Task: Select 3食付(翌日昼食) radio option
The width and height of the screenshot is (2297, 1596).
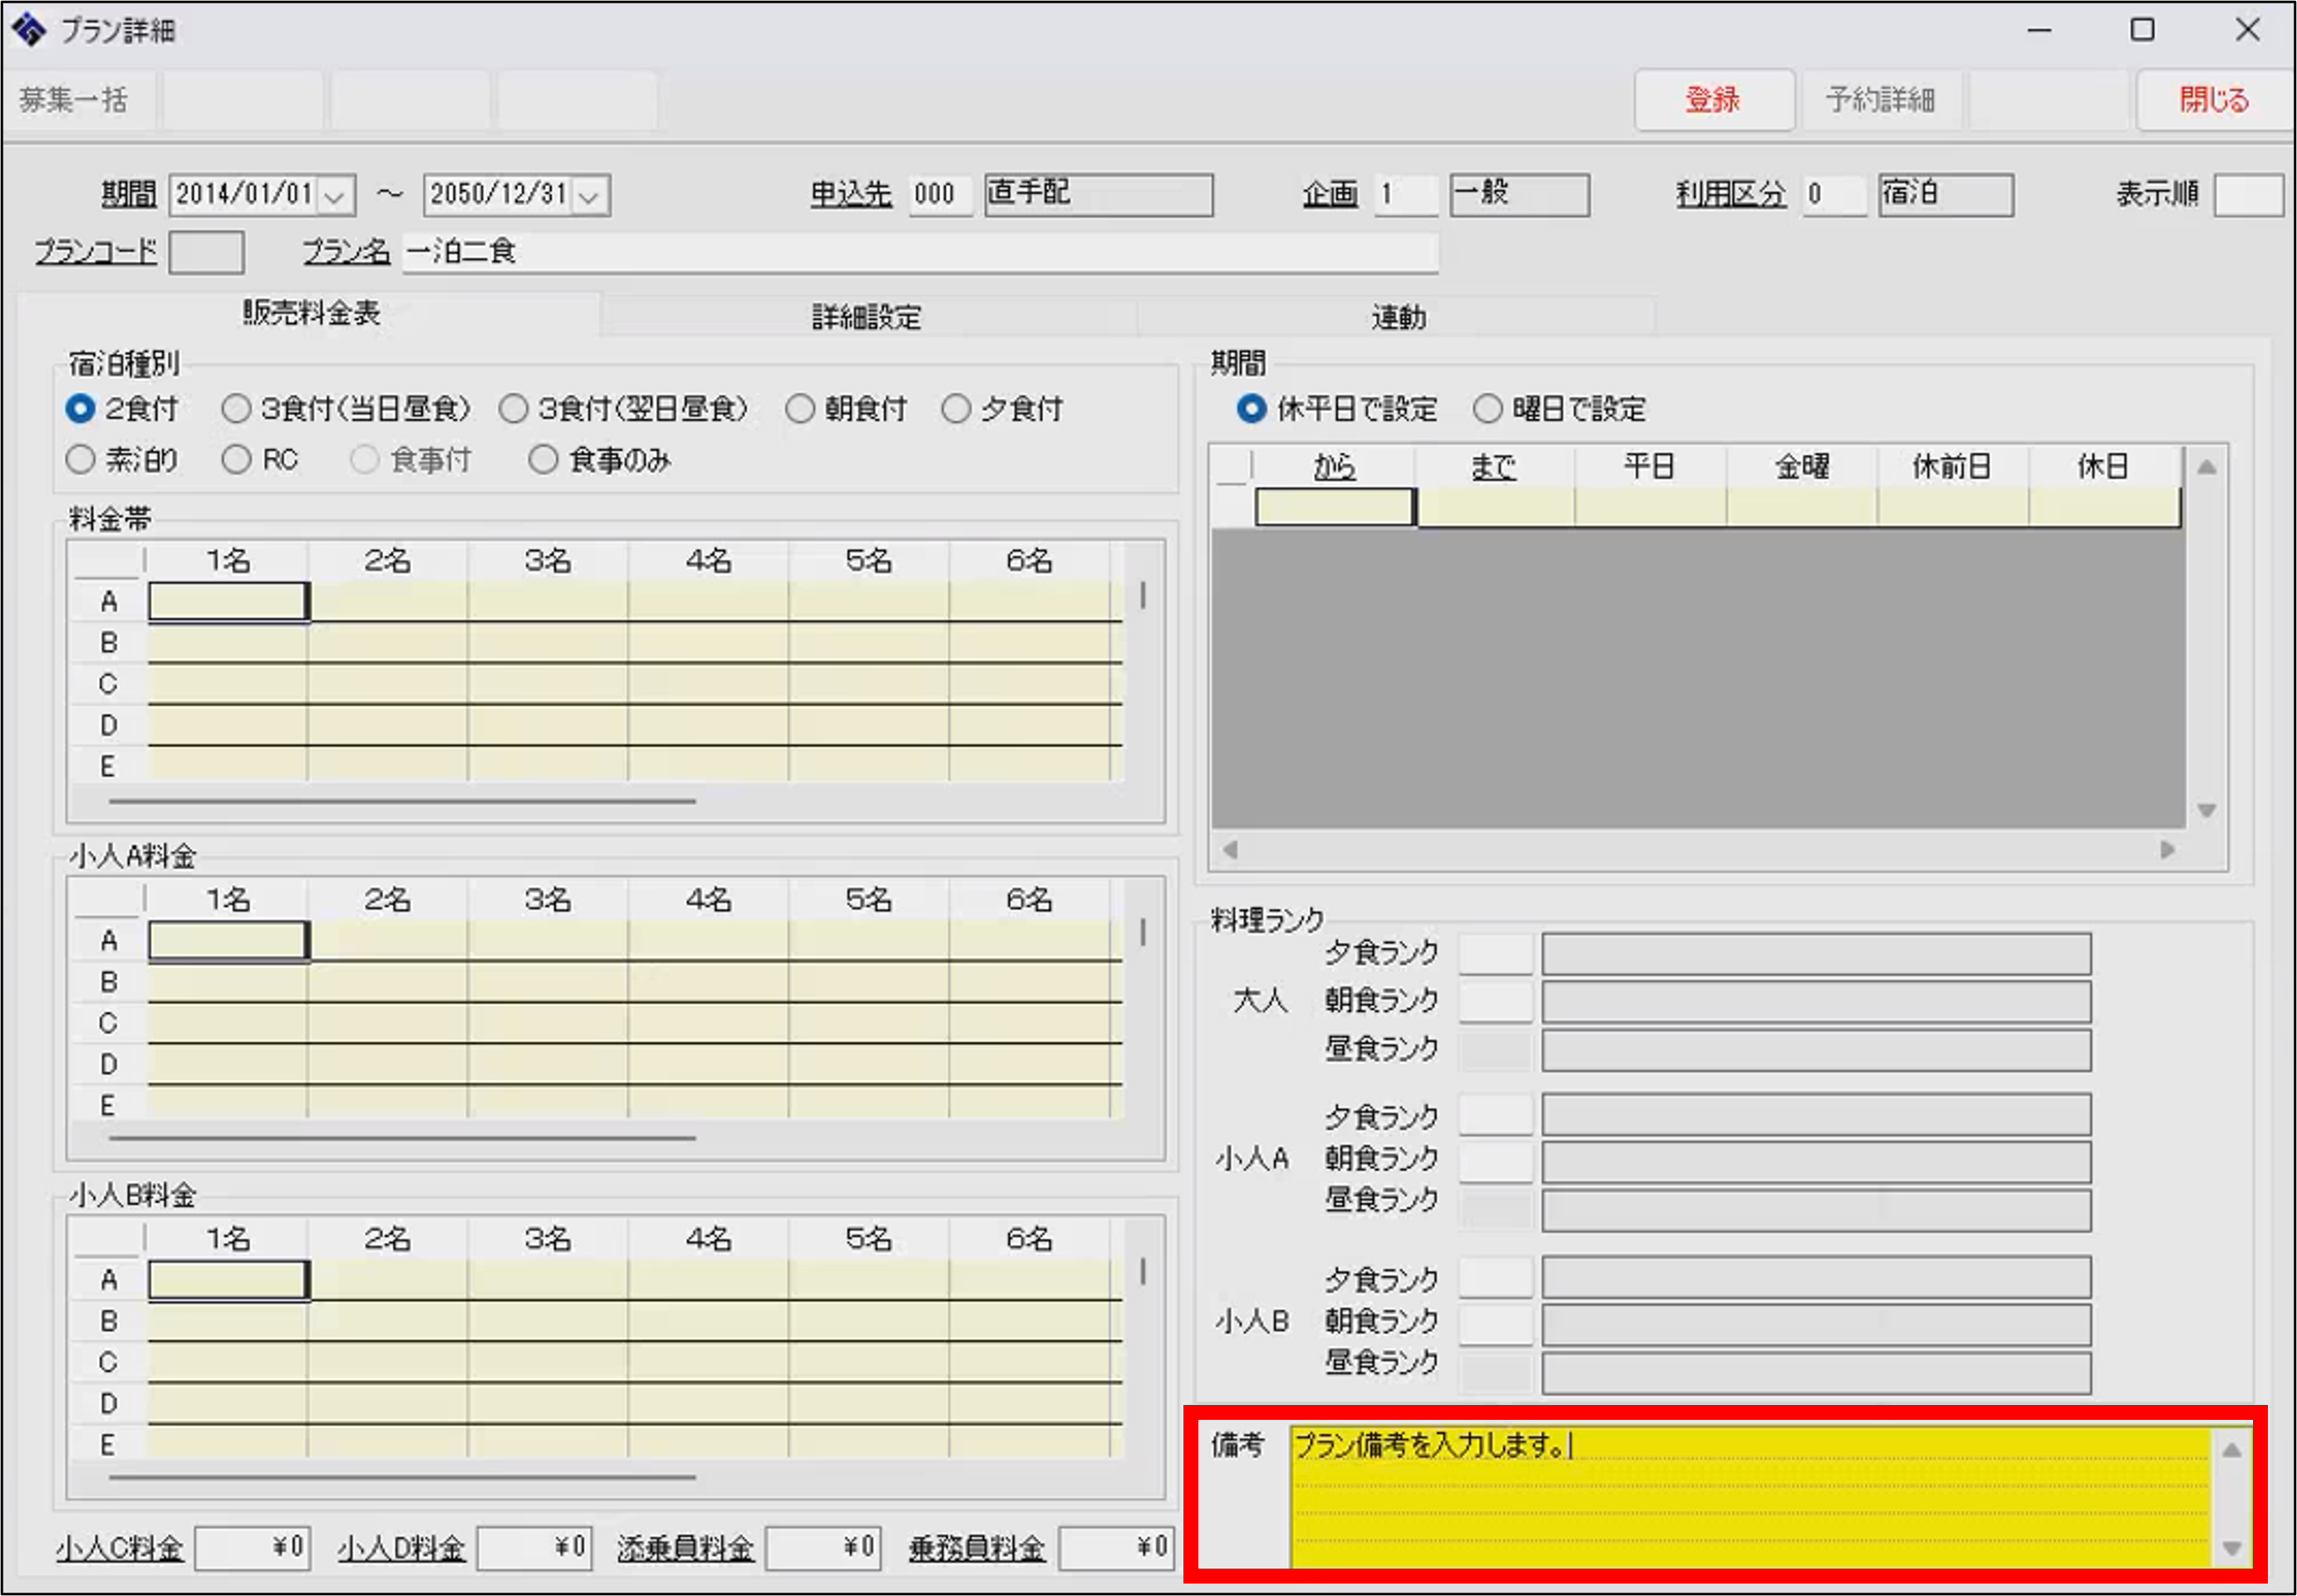Action: (513, 409)
